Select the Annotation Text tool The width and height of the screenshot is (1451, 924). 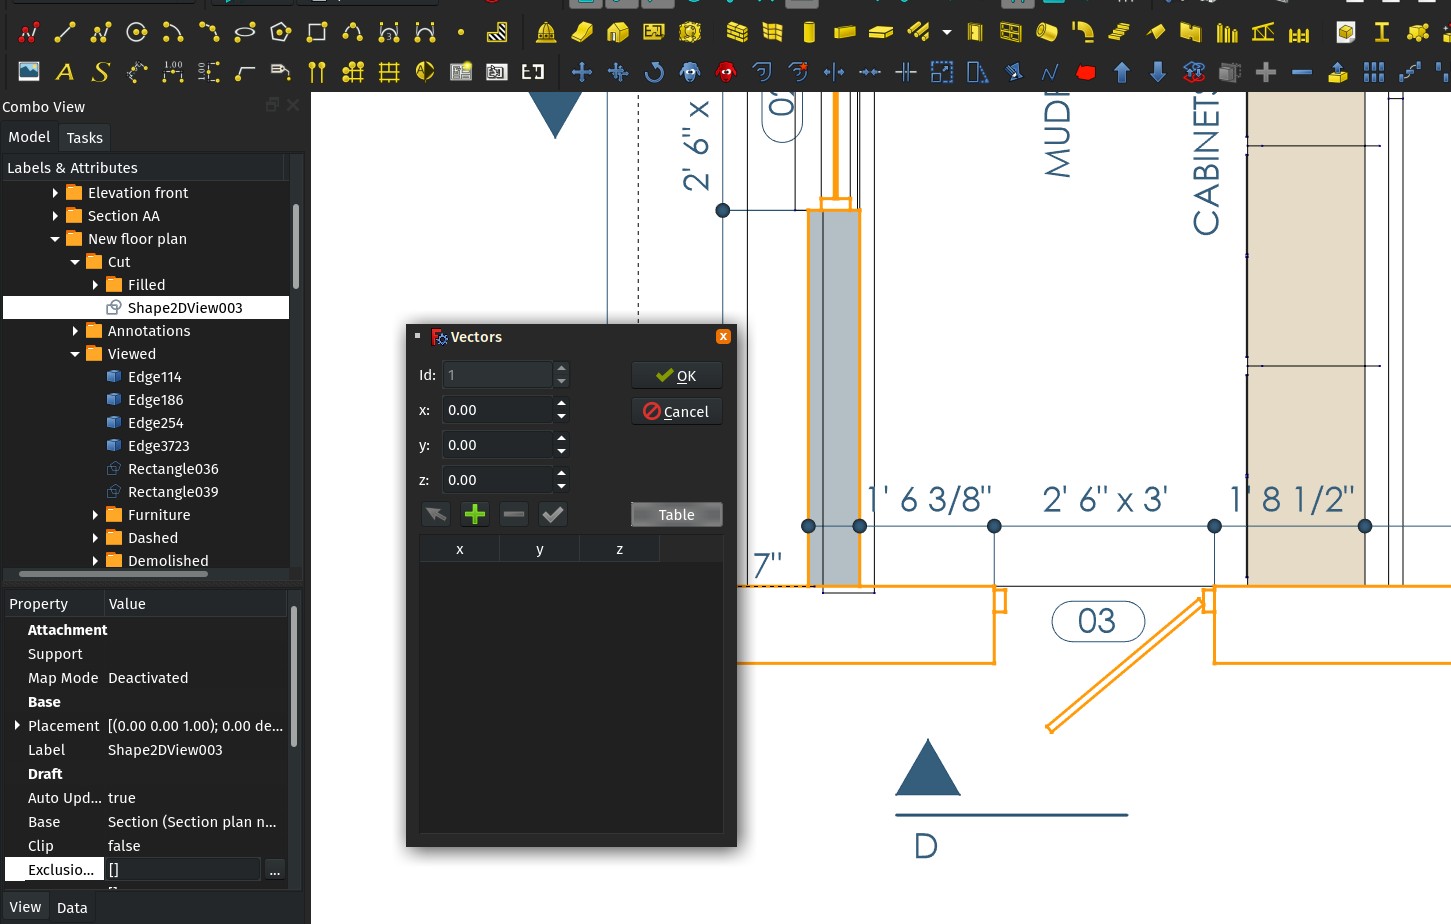click(65, 72)
